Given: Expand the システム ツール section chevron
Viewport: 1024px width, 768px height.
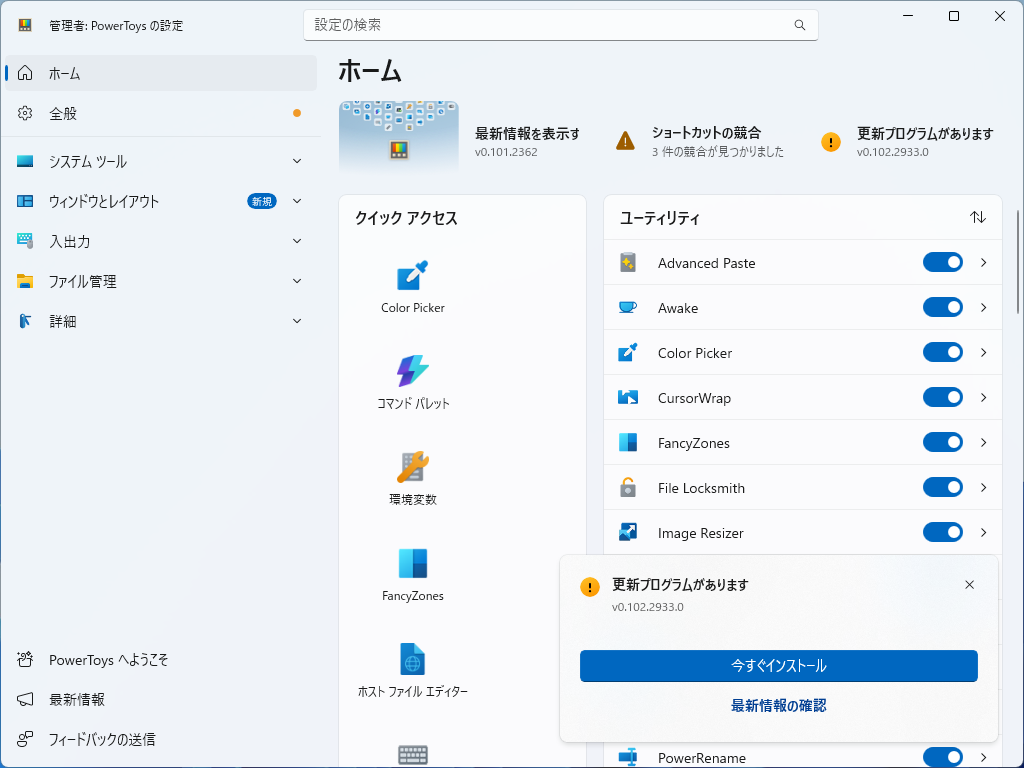Looking at the screenshot, I should coord(297,161).
